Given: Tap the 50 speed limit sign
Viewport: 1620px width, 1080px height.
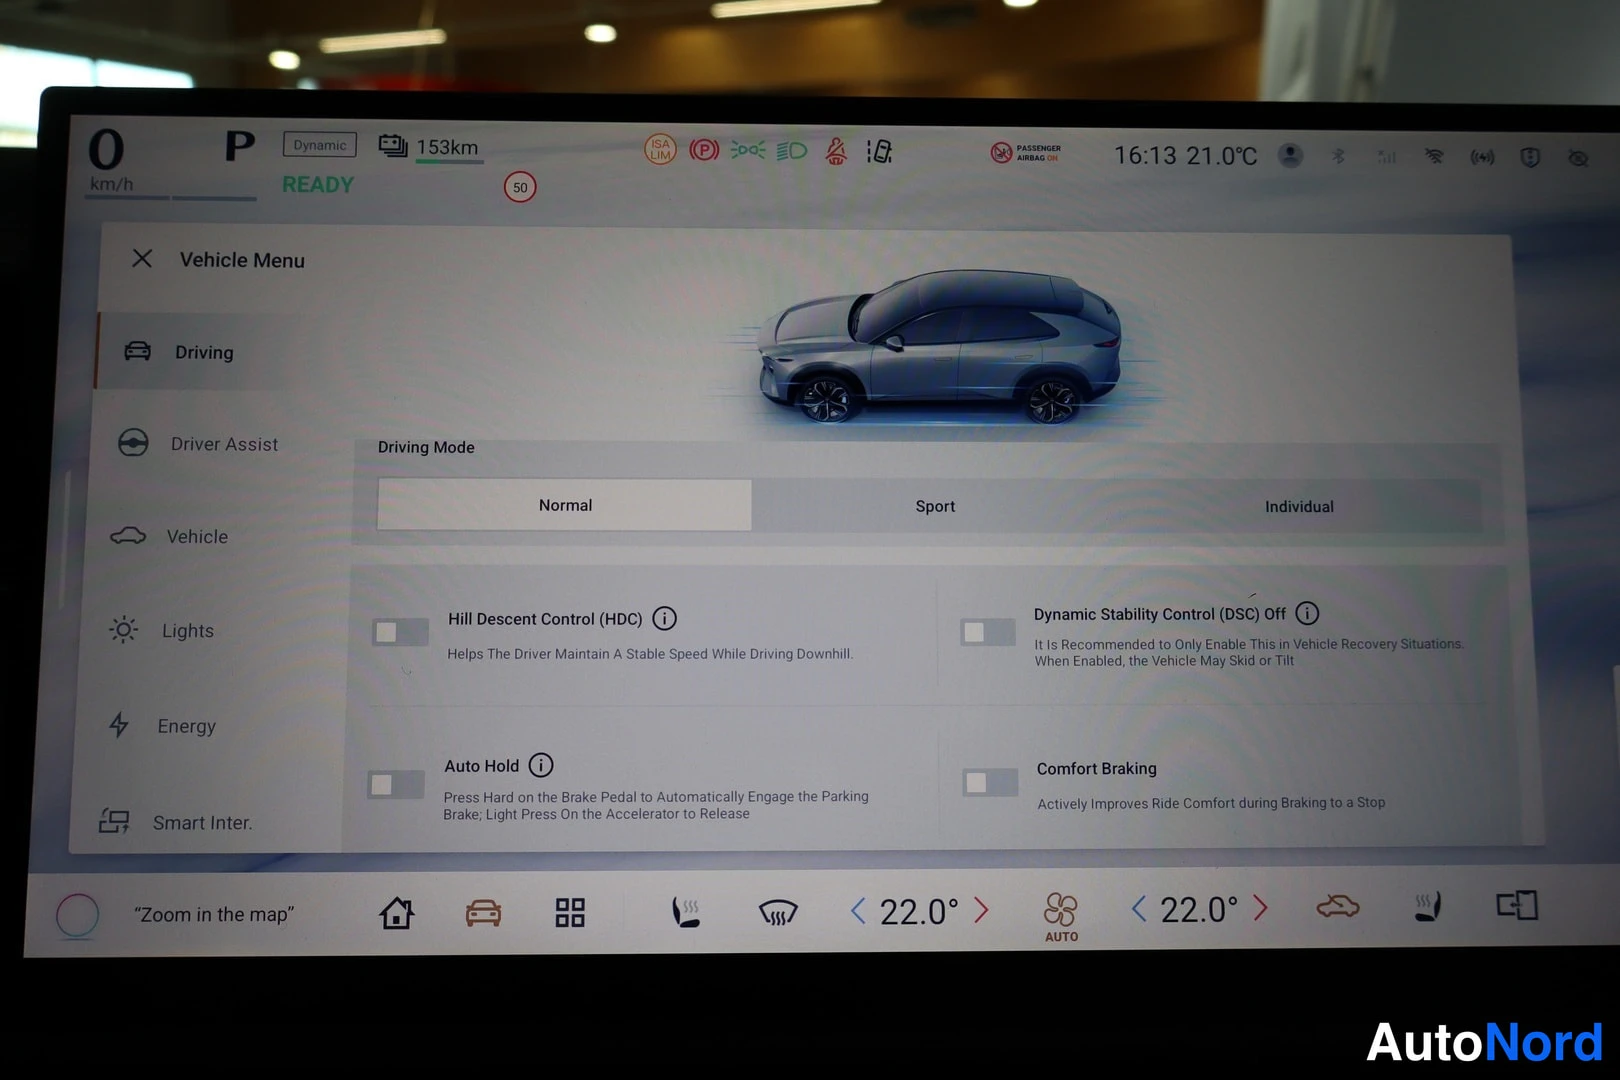Looking at the screenshot, I should [x=520, y=187].
